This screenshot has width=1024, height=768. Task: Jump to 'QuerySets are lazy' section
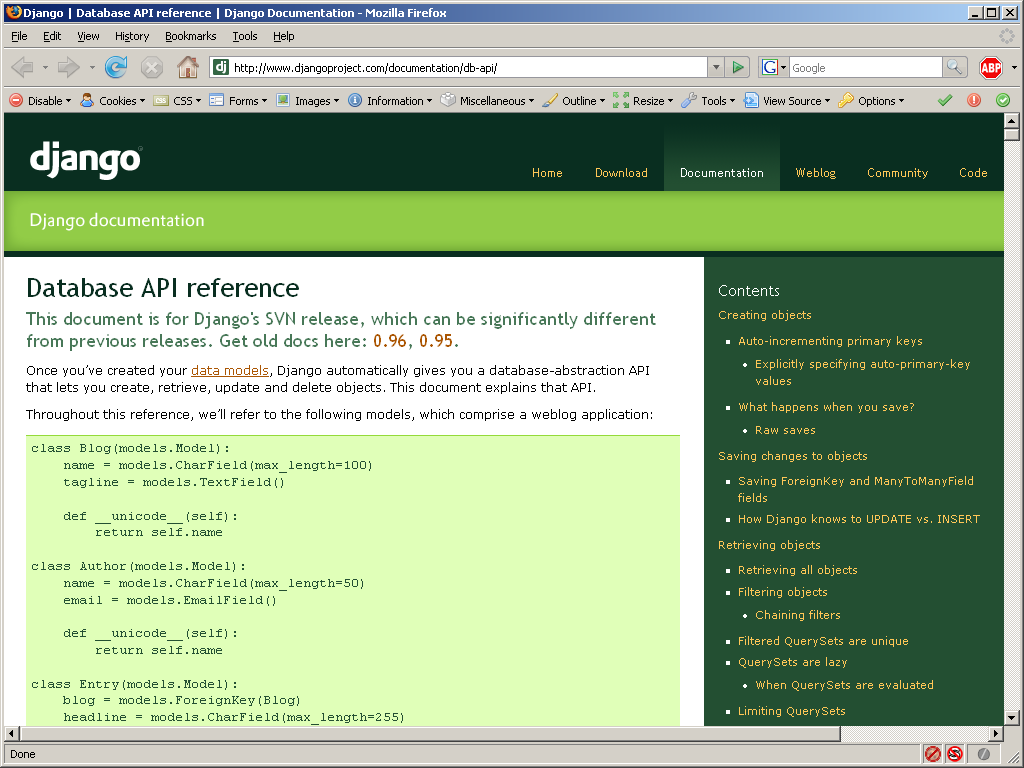(792, 662)
